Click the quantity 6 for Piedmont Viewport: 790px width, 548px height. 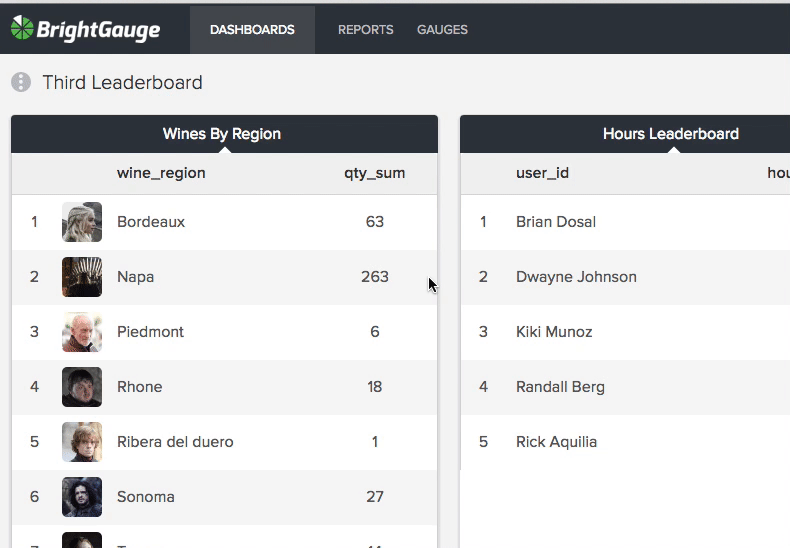coord(375,332)
